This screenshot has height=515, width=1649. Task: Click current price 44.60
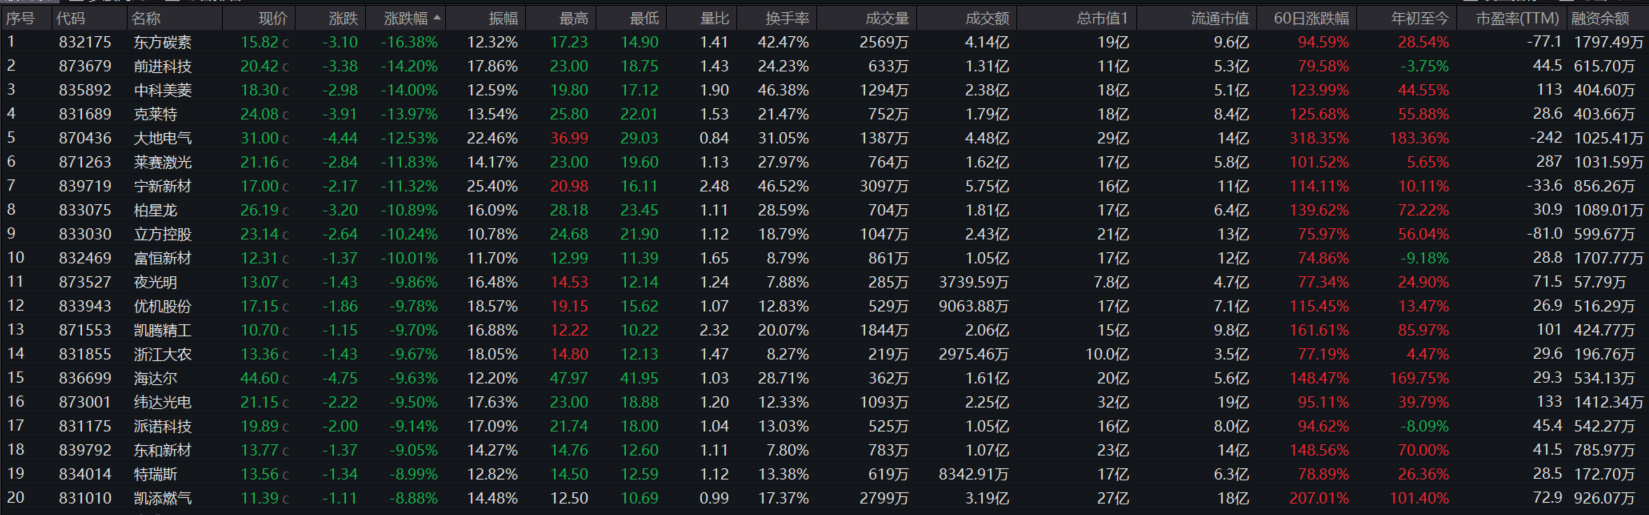[x=259, y=378]
